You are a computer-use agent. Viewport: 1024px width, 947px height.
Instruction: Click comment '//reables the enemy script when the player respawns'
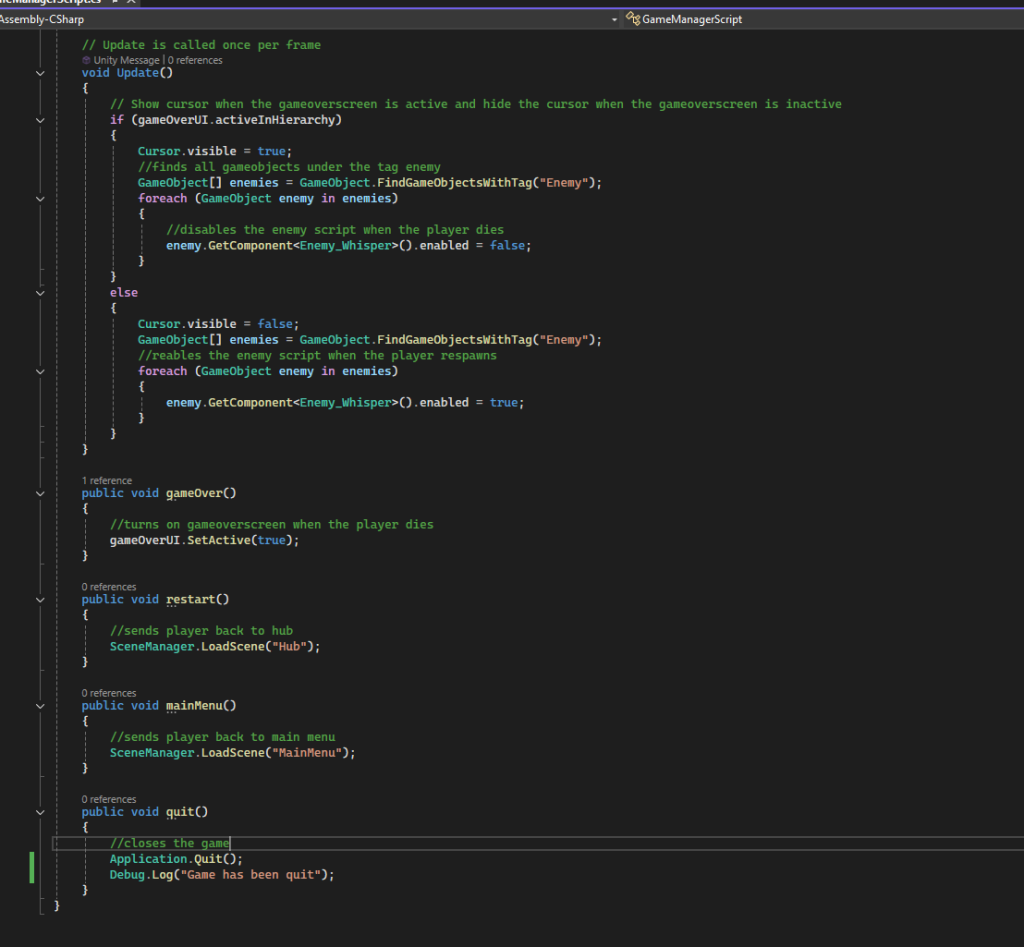point(317,355)
